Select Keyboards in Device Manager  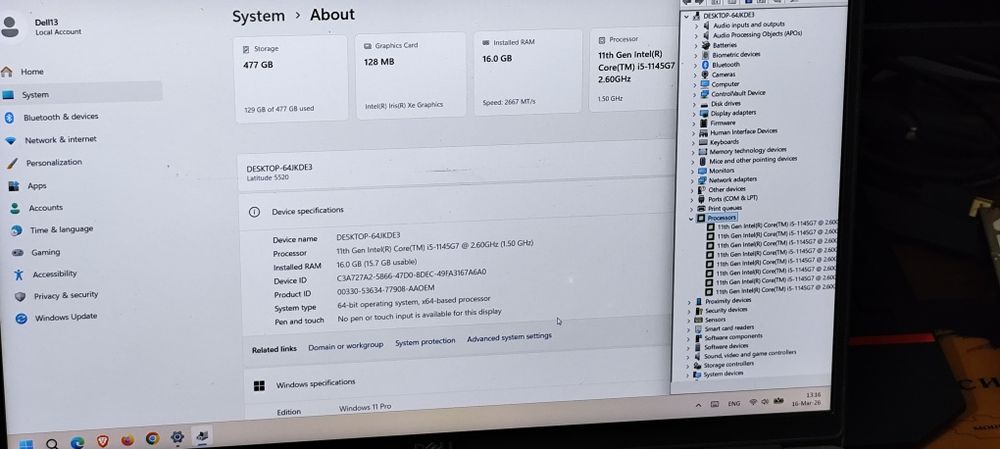724,142
